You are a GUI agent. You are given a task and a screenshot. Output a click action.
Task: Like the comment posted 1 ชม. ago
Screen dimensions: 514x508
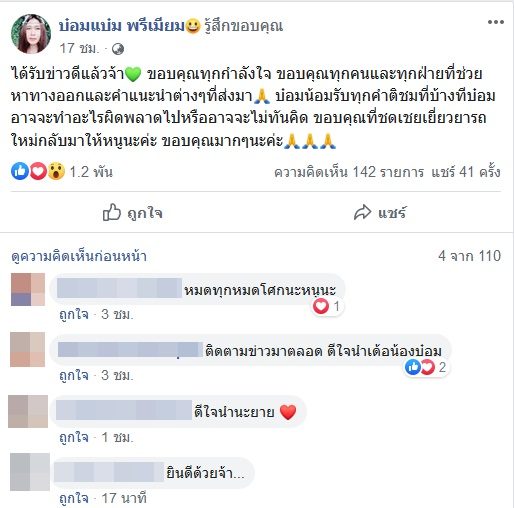74,437
